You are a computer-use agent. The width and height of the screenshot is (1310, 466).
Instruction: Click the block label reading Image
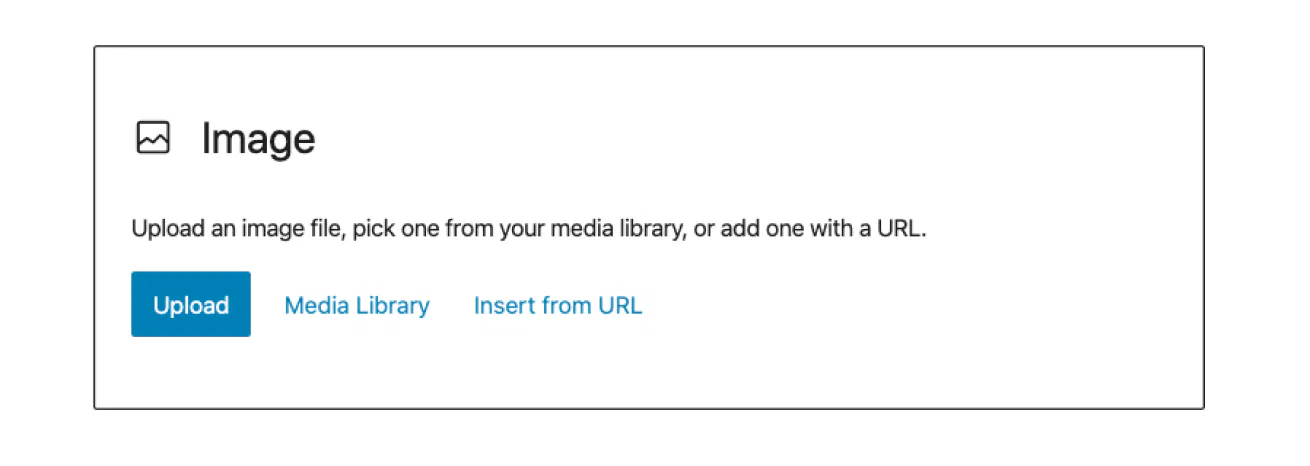point(258,138)
